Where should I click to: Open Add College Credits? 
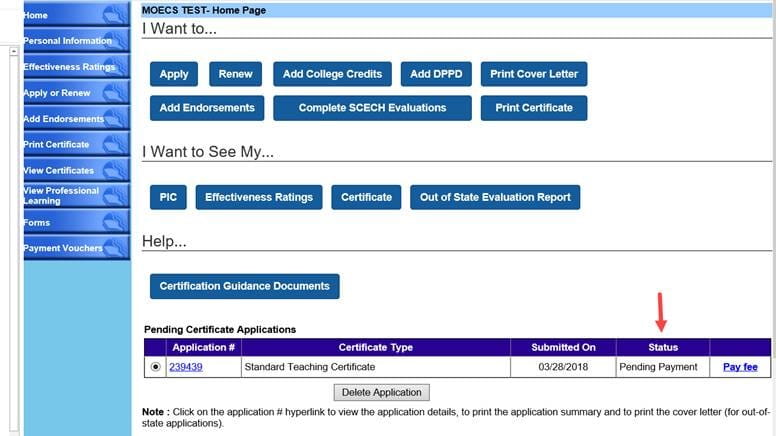pyautogui.click(x=332, y=74)
